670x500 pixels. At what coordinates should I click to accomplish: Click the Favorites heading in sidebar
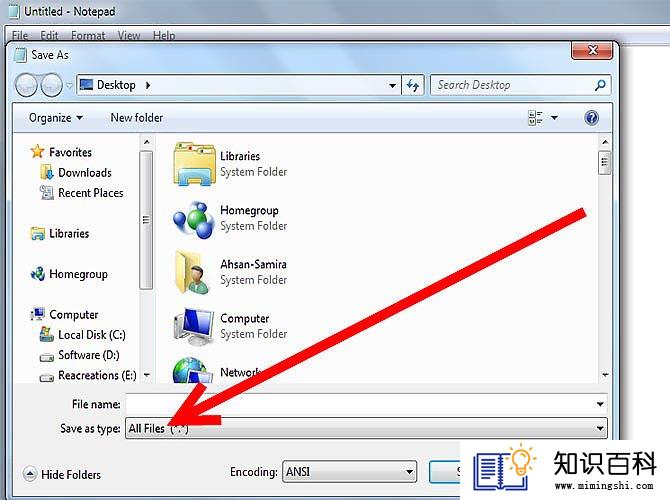pos(70,152)
